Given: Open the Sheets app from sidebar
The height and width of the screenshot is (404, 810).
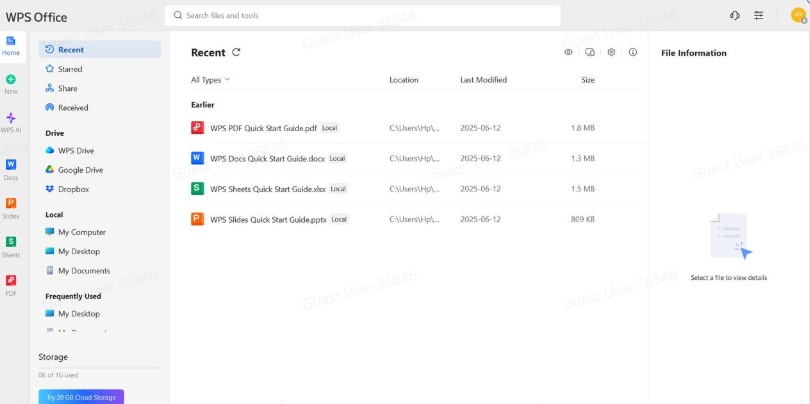Looking at the screenshot, I should coord(11,243).
